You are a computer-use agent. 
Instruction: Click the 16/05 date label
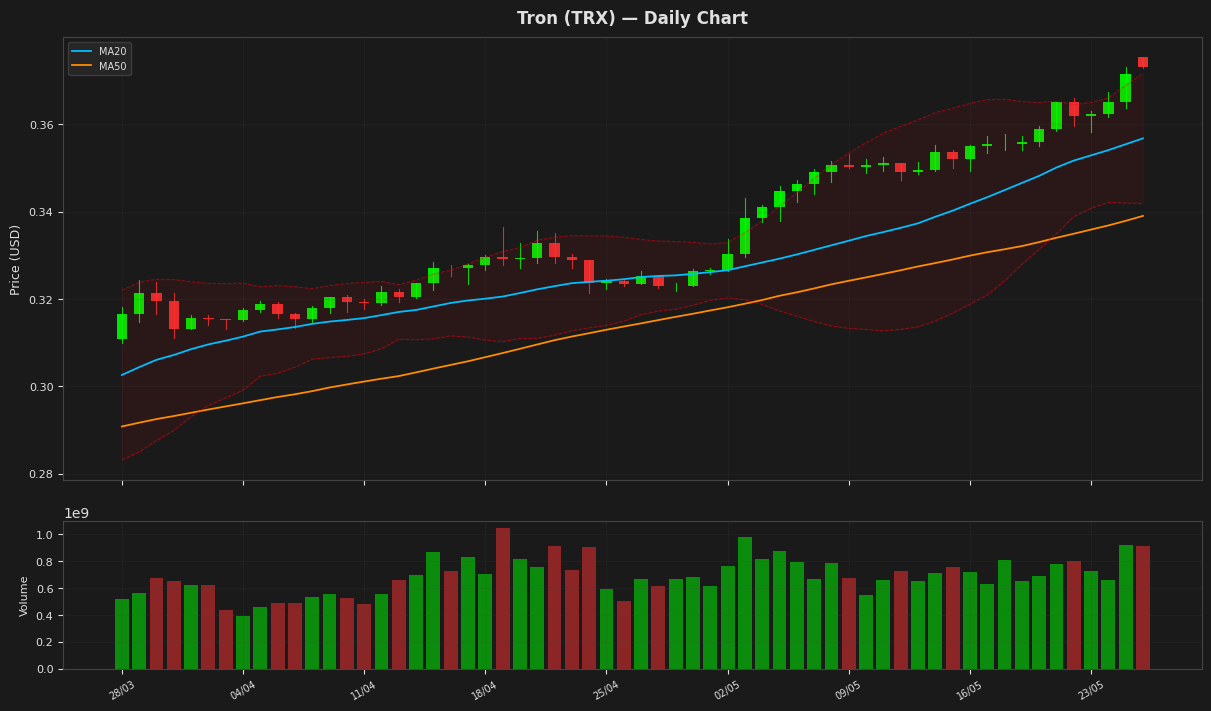[970, 690]
